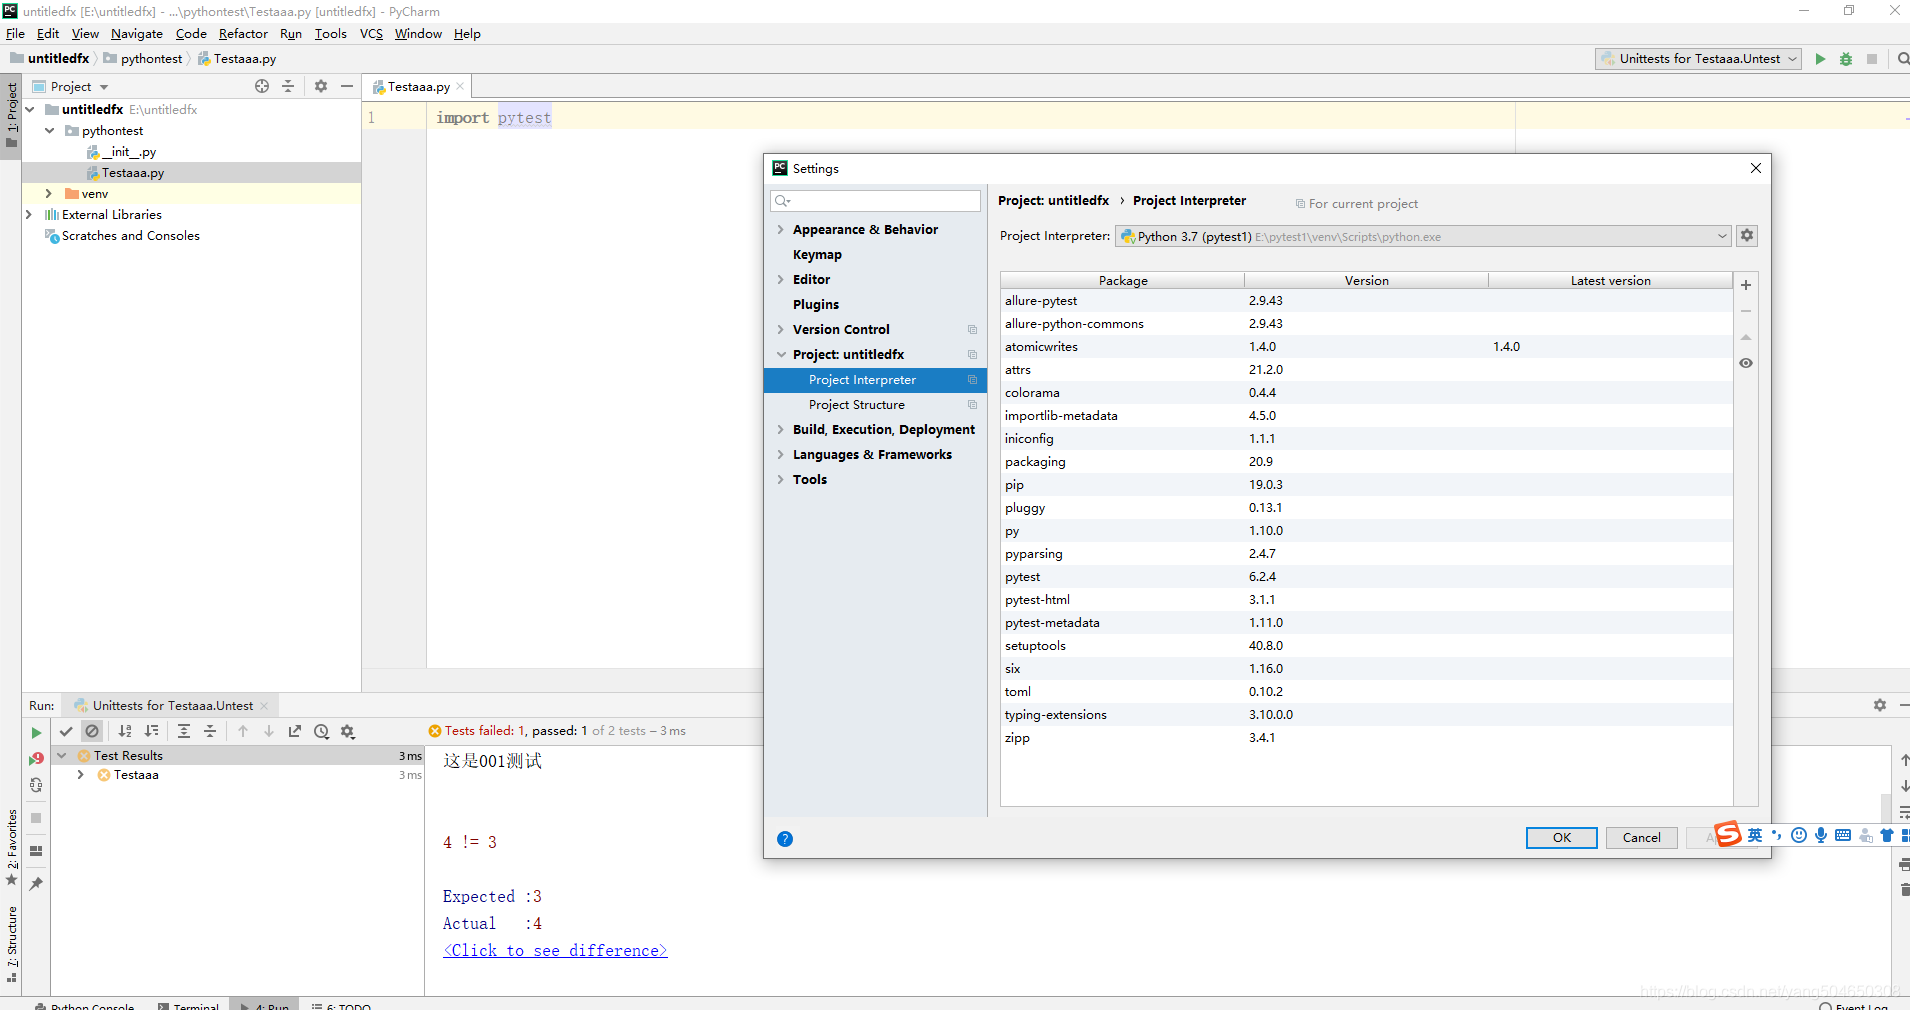This screenshot has height=1010, width=1910.
Task: Open test runner settings gear
Action: tap(348, 731)
